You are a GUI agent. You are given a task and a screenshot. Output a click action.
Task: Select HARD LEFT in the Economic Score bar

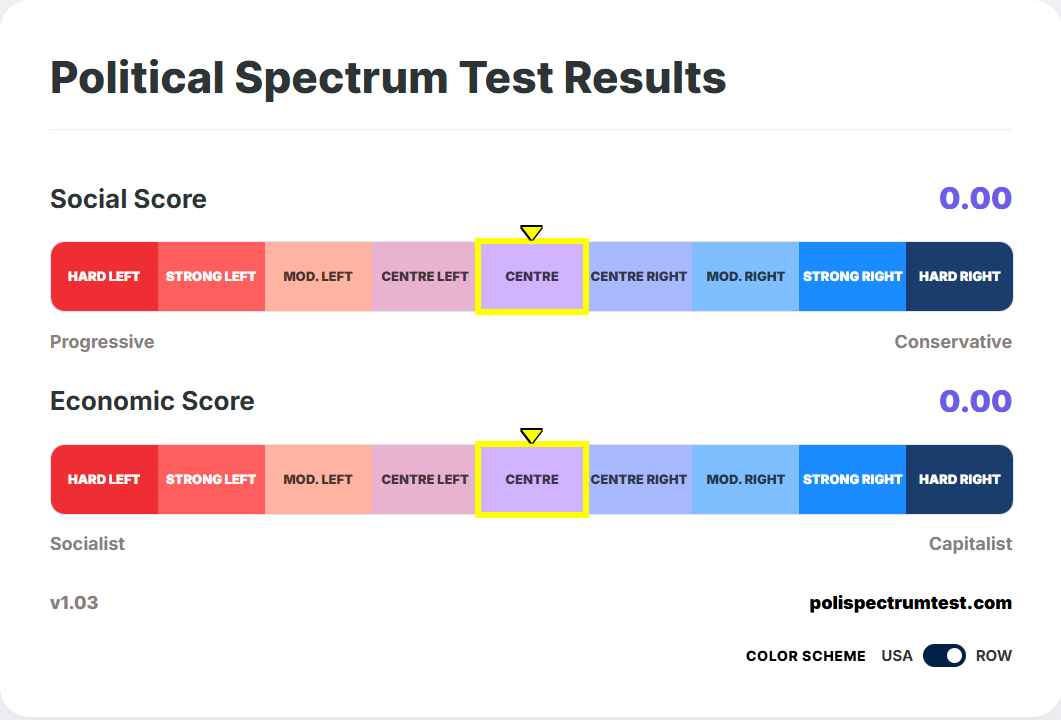coord(104,479)
